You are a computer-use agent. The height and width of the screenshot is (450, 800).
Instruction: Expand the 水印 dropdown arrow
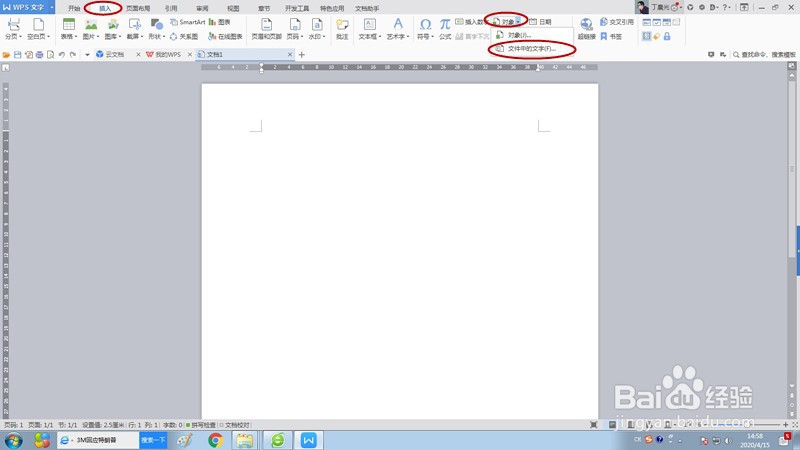pyautogui.click(x=323, y=37)
